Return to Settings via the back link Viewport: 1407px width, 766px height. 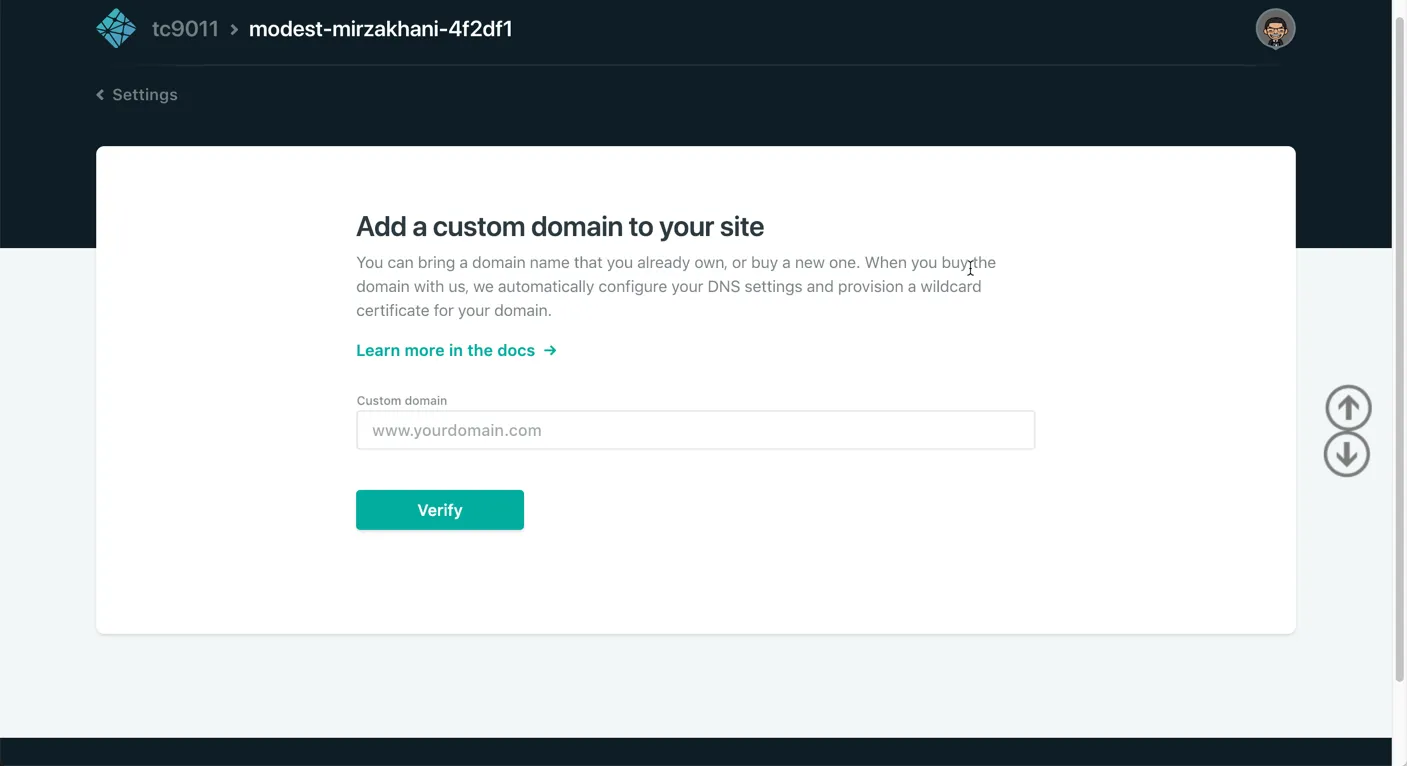[x=144, y=95]
